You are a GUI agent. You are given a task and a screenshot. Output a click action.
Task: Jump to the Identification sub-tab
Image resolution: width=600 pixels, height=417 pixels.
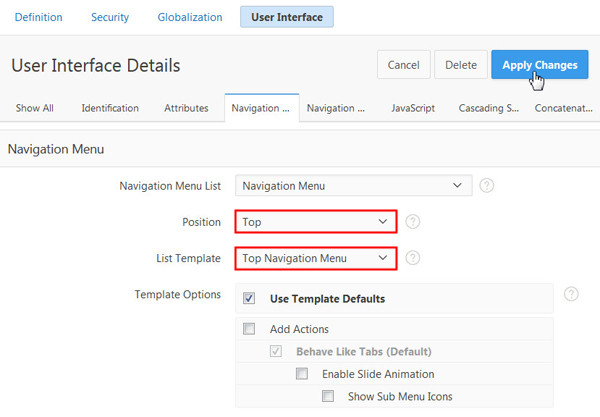coord(110,108)
